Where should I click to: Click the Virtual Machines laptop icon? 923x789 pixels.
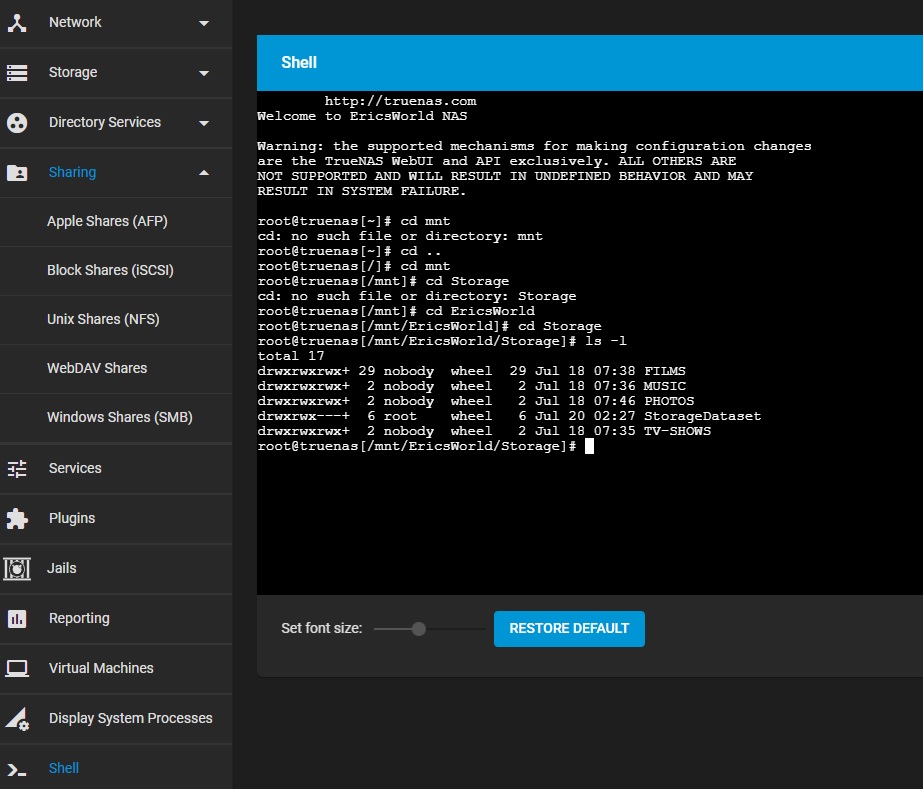tap(16, 668)
